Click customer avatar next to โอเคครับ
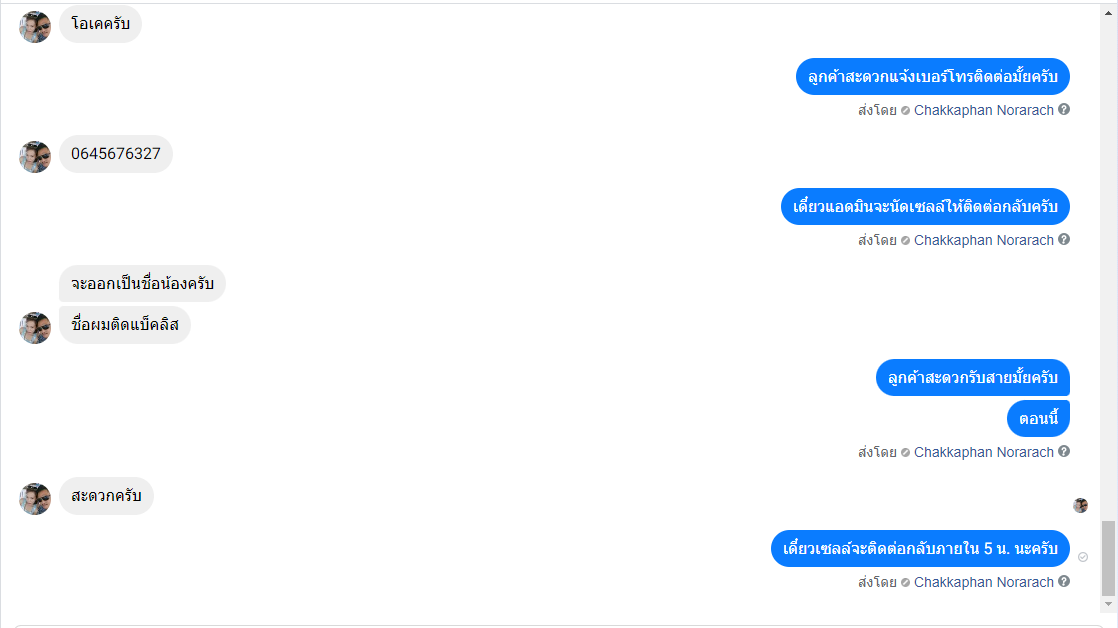Viewport: 1118px width, 628px height. point(35,27)
